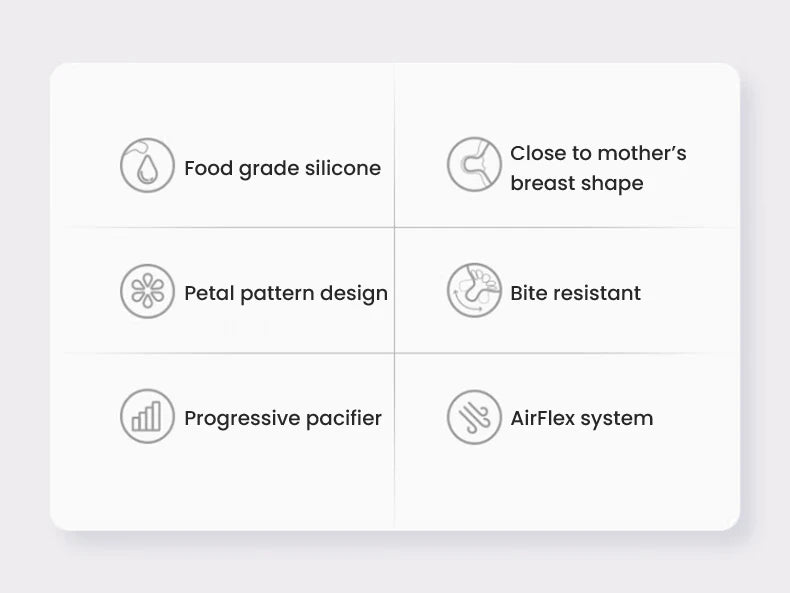The height and width of the screenshot is (593, 790).
Task: Click the divider line below Food grade silicone
Action: [229, 227]
